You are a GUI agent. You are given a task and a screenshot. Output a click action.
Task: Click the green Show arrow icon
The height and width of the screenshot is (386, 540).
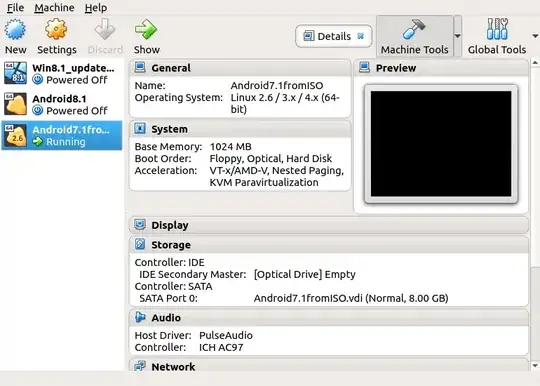[146, 30]
